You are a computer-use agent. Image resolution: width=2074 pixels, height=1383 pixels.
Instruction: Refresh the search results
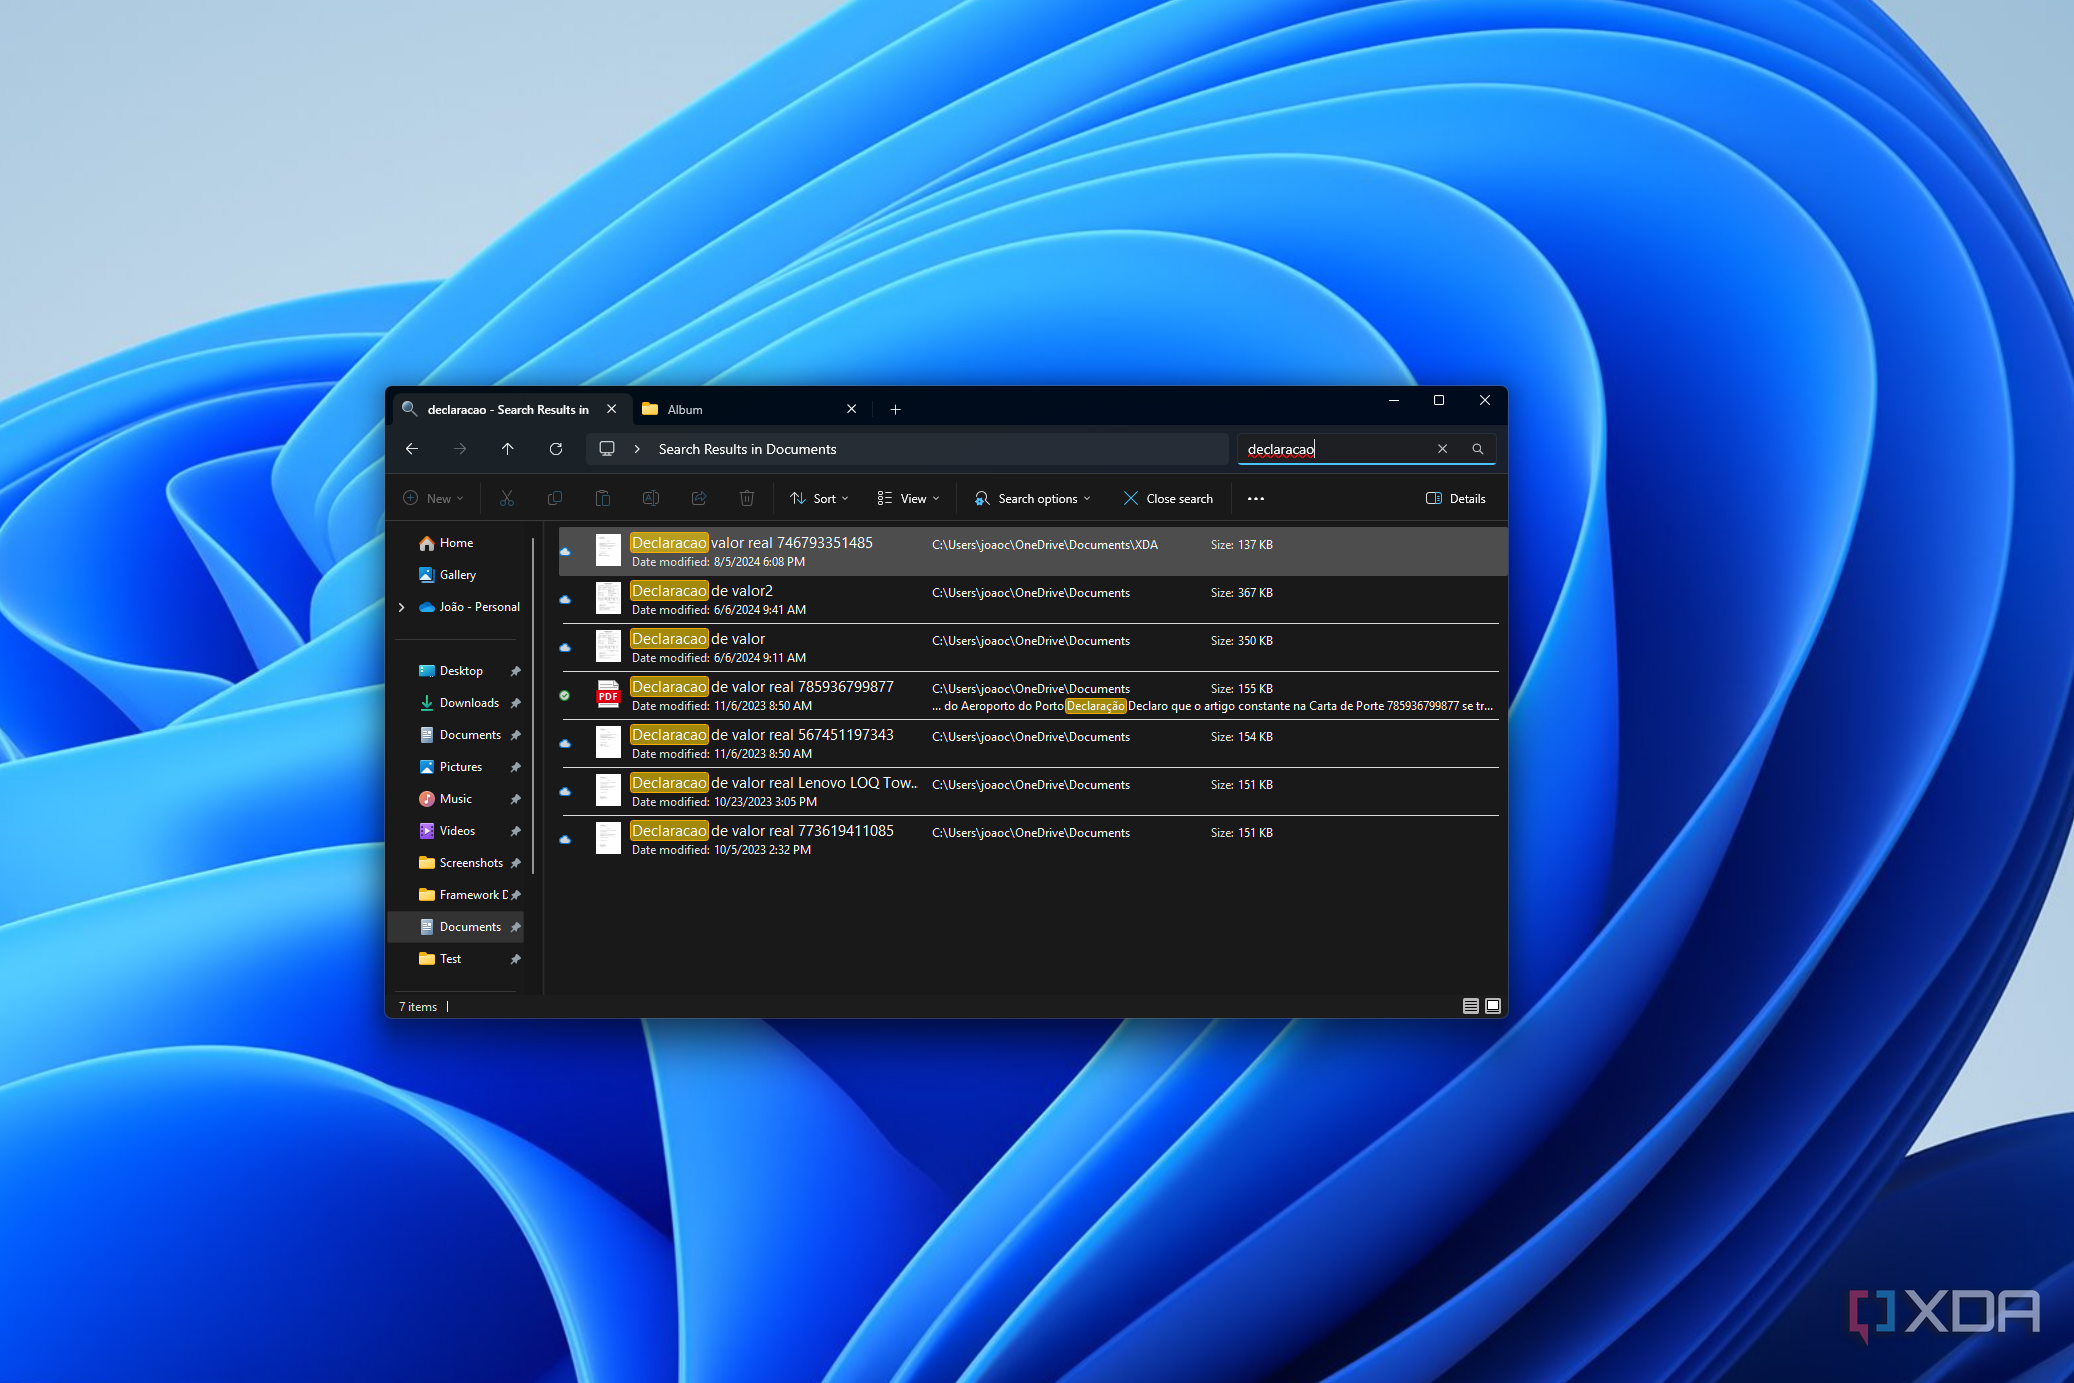click(x=556, y=449)
